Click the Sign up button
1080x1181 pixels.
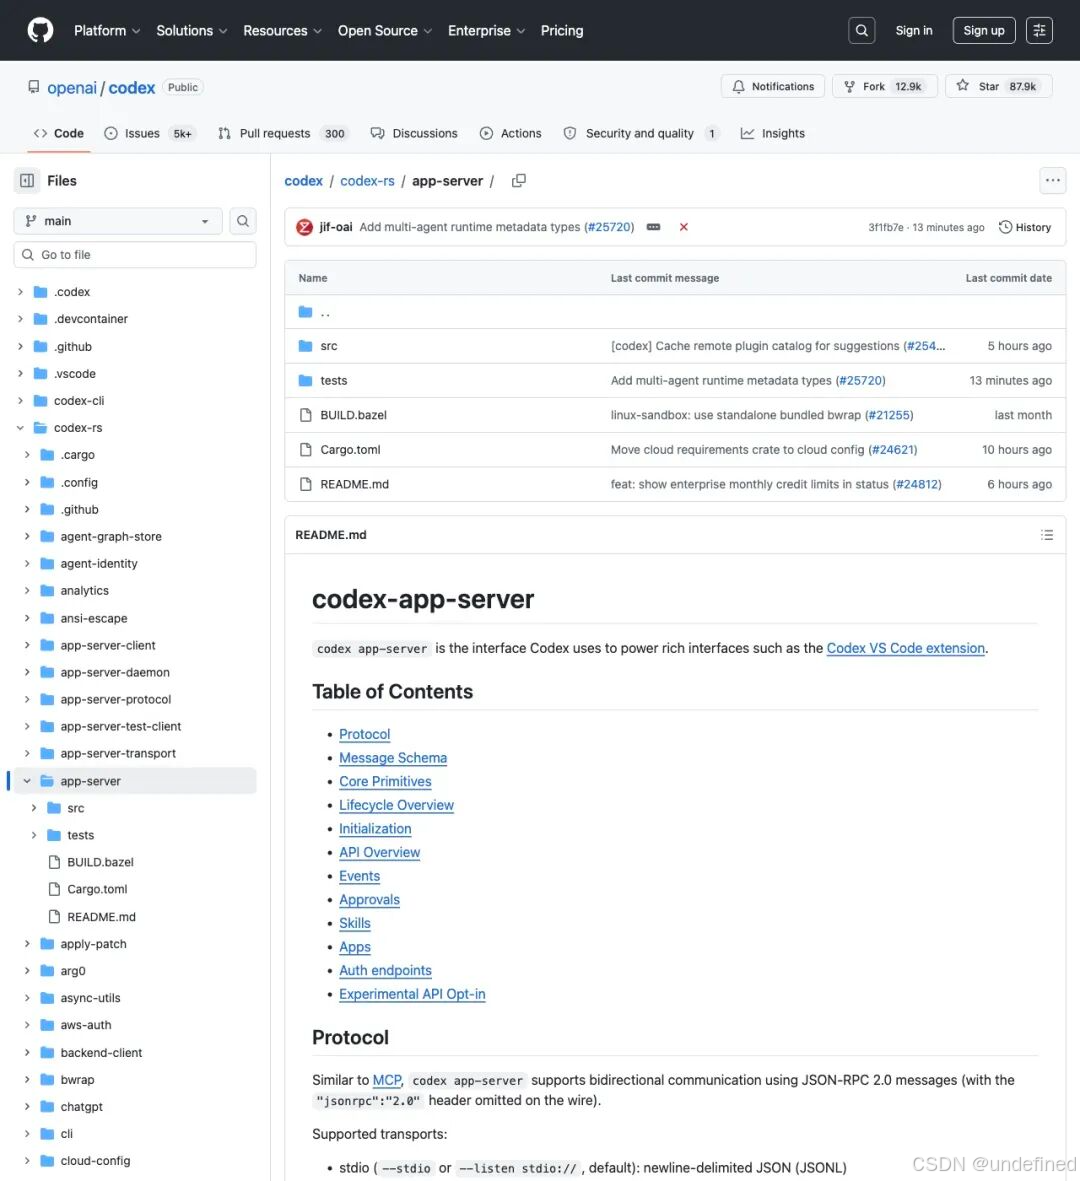[984, 30]
